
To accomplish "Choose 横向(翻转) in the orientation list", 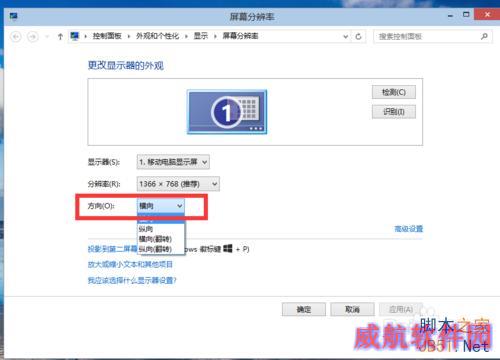I will point(161,239).
